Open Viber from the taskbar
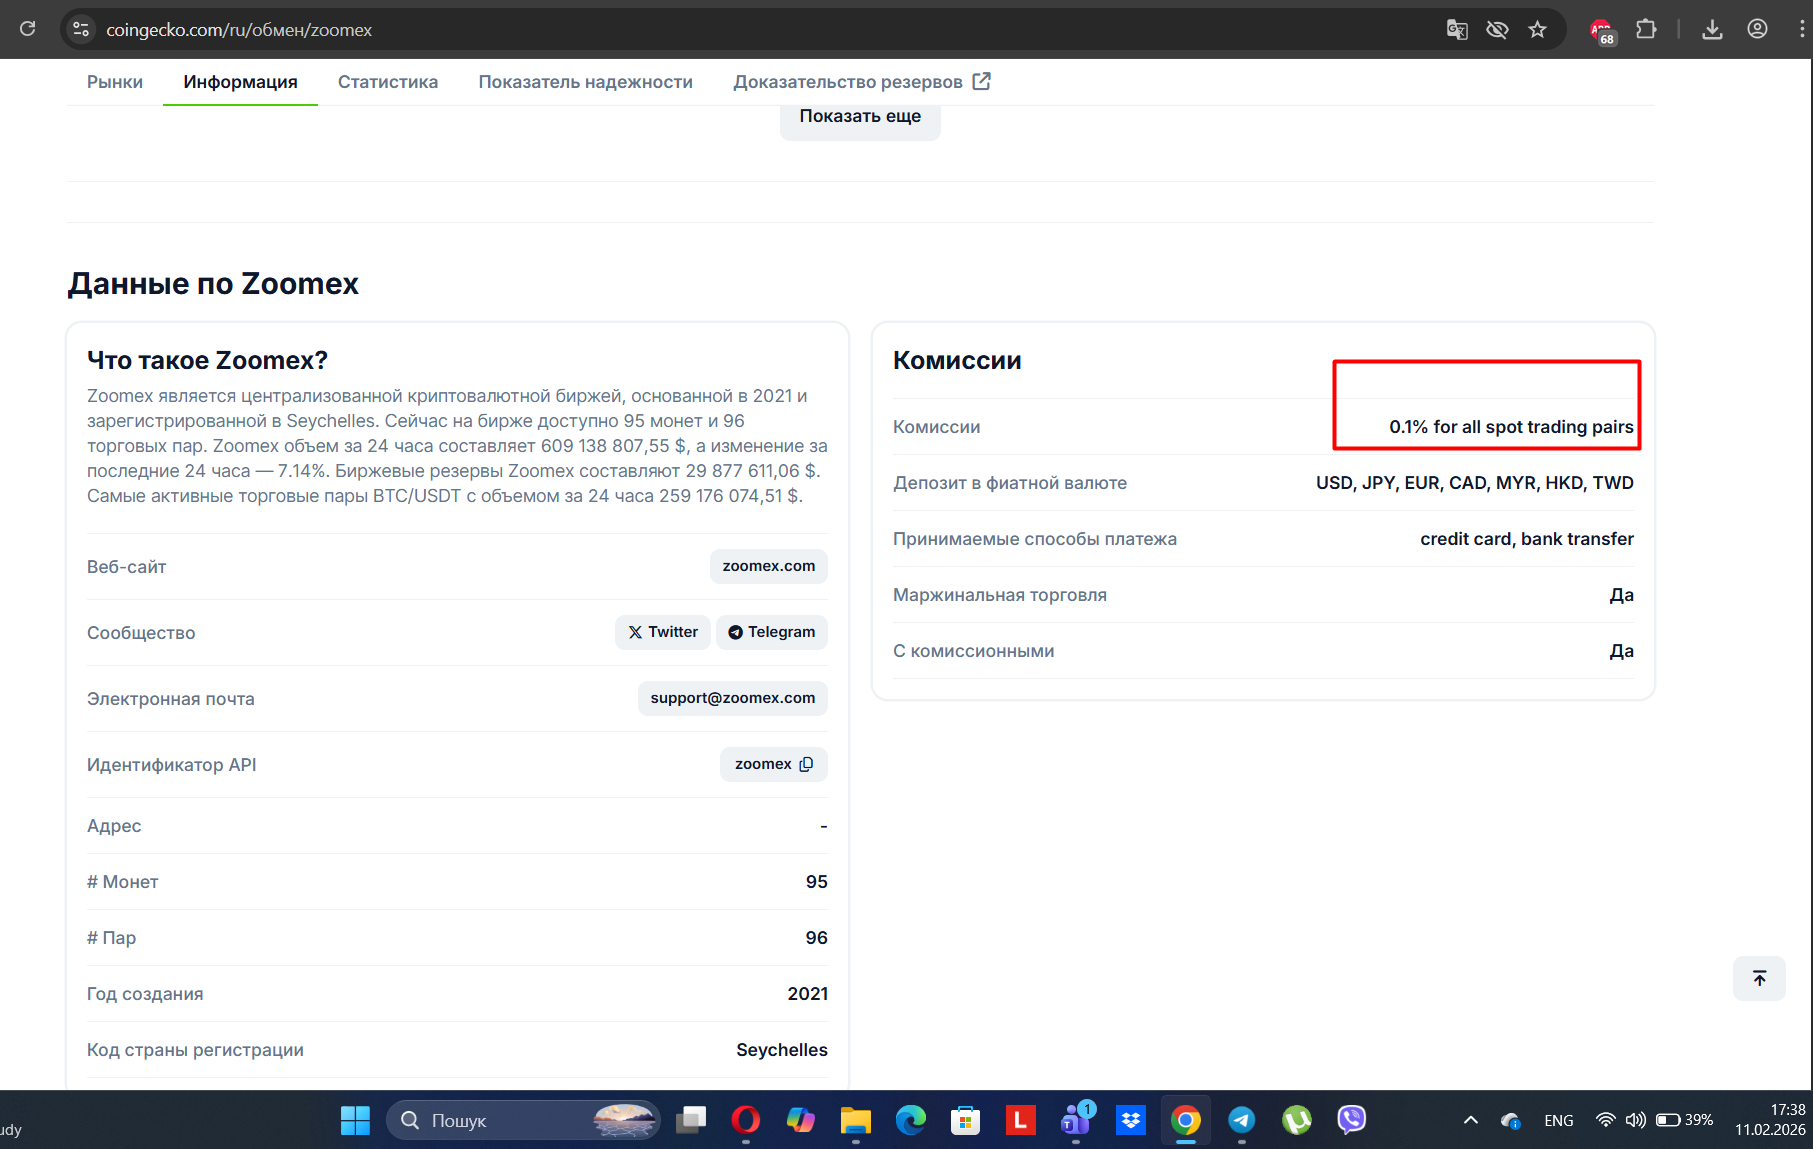The width and height of the screenshot is (1813, 1149). (x=1351, y=1120)
